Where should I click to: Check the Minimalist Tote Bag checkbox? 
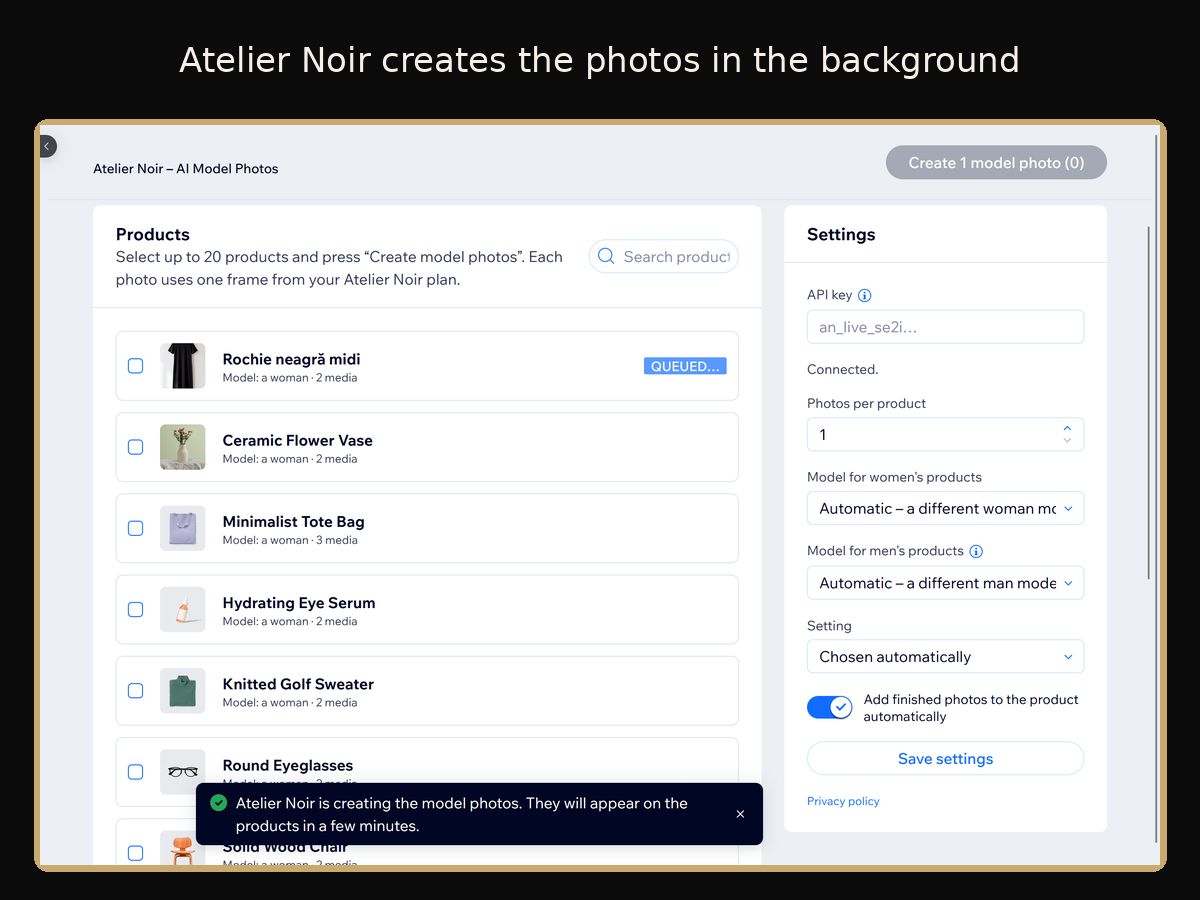(136, 528)
